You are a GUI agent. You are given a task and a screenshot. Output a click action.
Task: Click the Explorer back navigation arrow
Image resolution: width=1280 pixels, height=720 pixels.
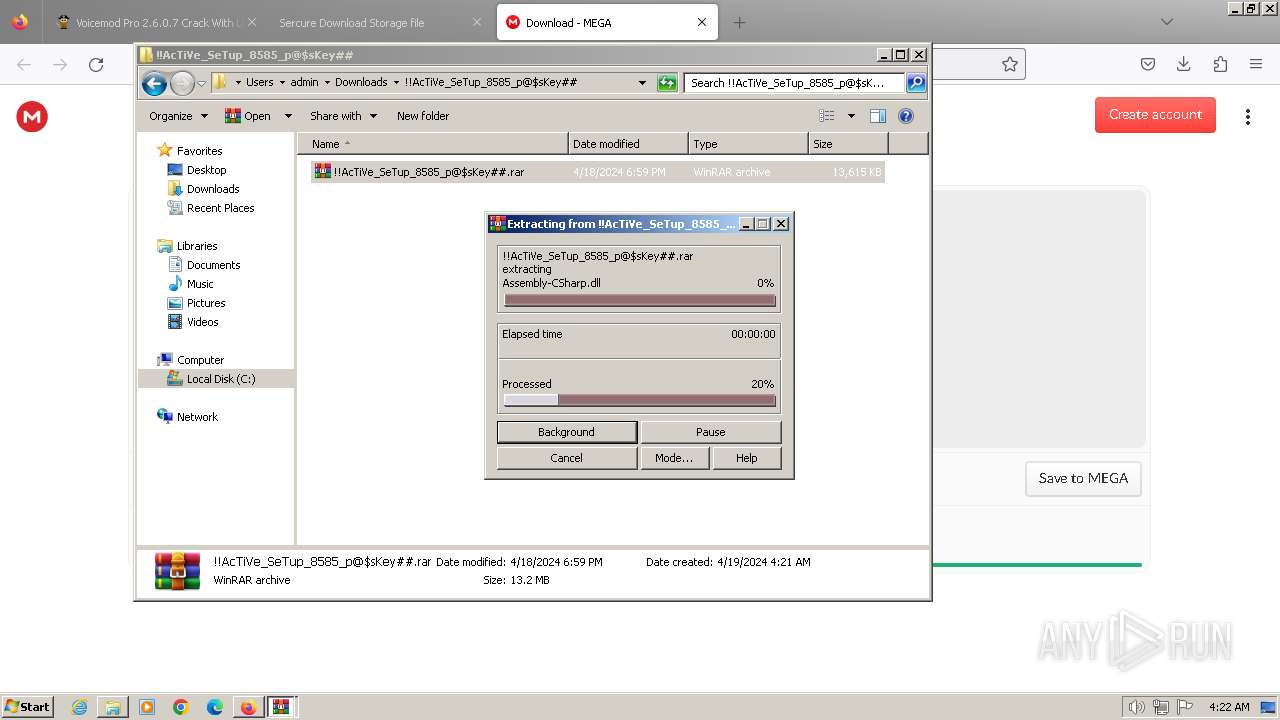[154, 83]
